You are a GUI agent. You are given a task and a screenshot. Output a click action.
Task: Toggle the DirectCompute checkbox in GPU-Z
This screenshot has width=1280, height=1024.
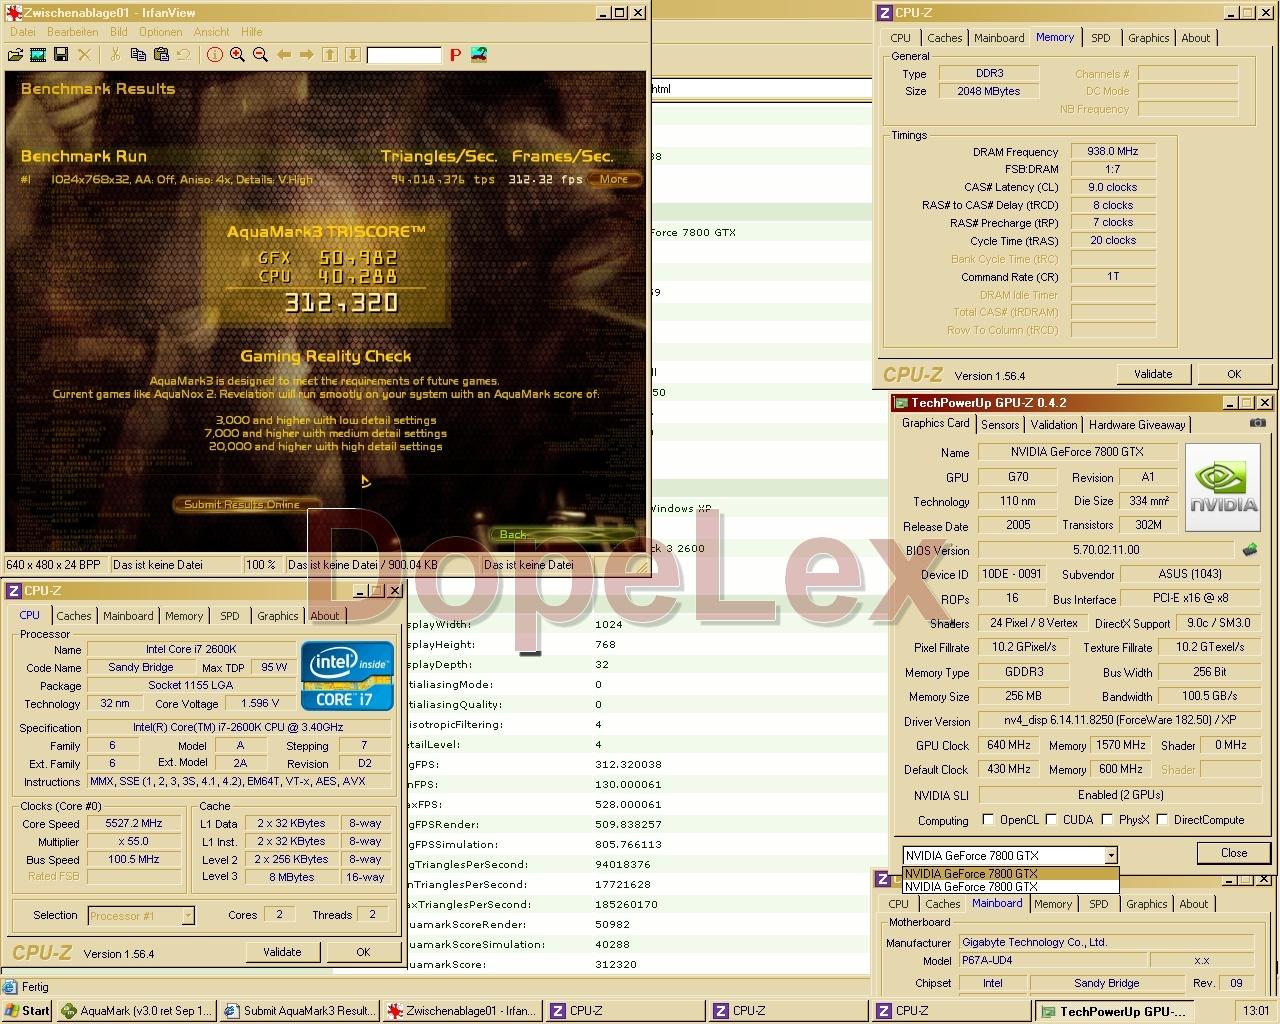[x=1162, y=820]
